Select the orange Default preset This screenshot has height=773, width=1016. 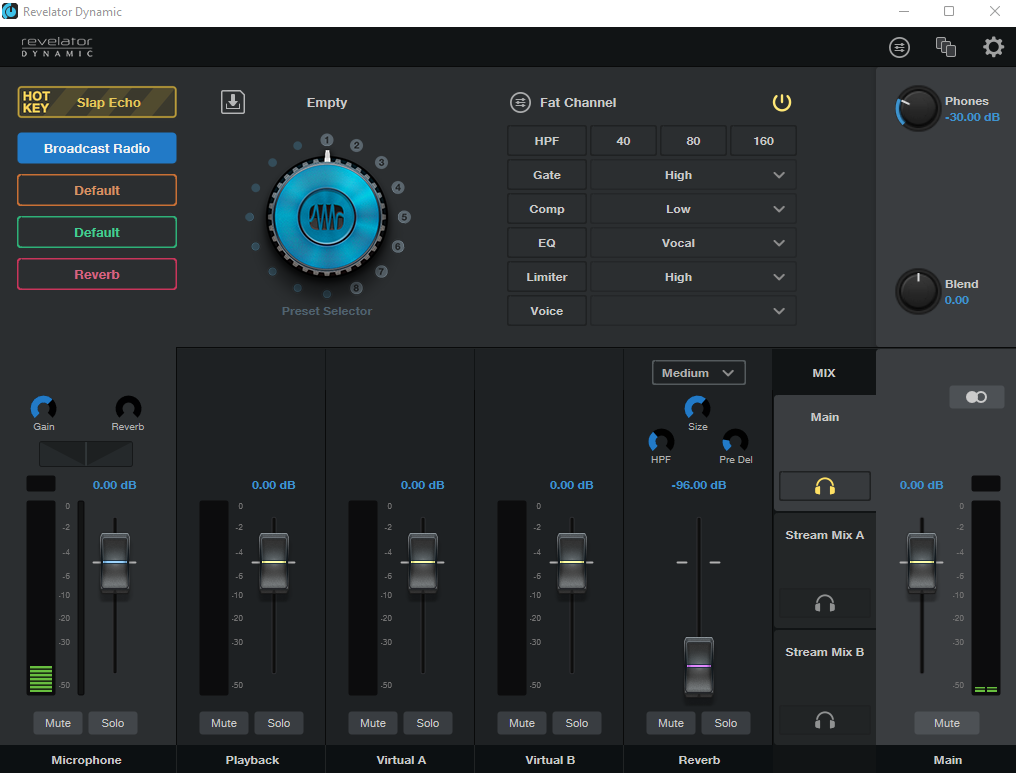(97, 190)
